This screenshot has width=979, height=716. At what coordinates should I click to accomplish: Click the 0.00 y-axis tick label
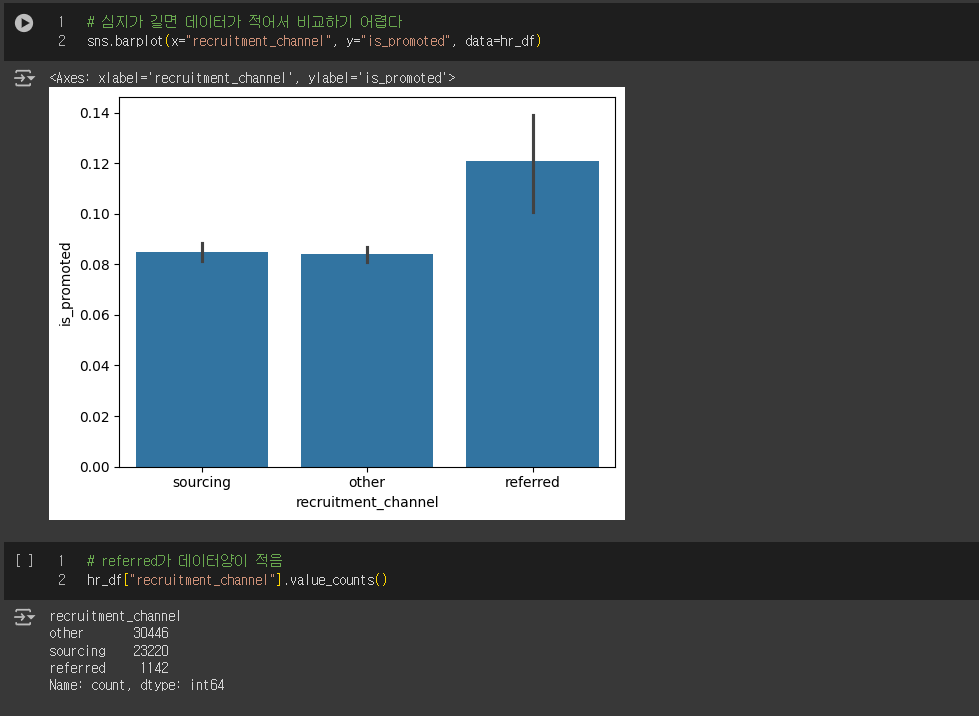tap(94, 467)
